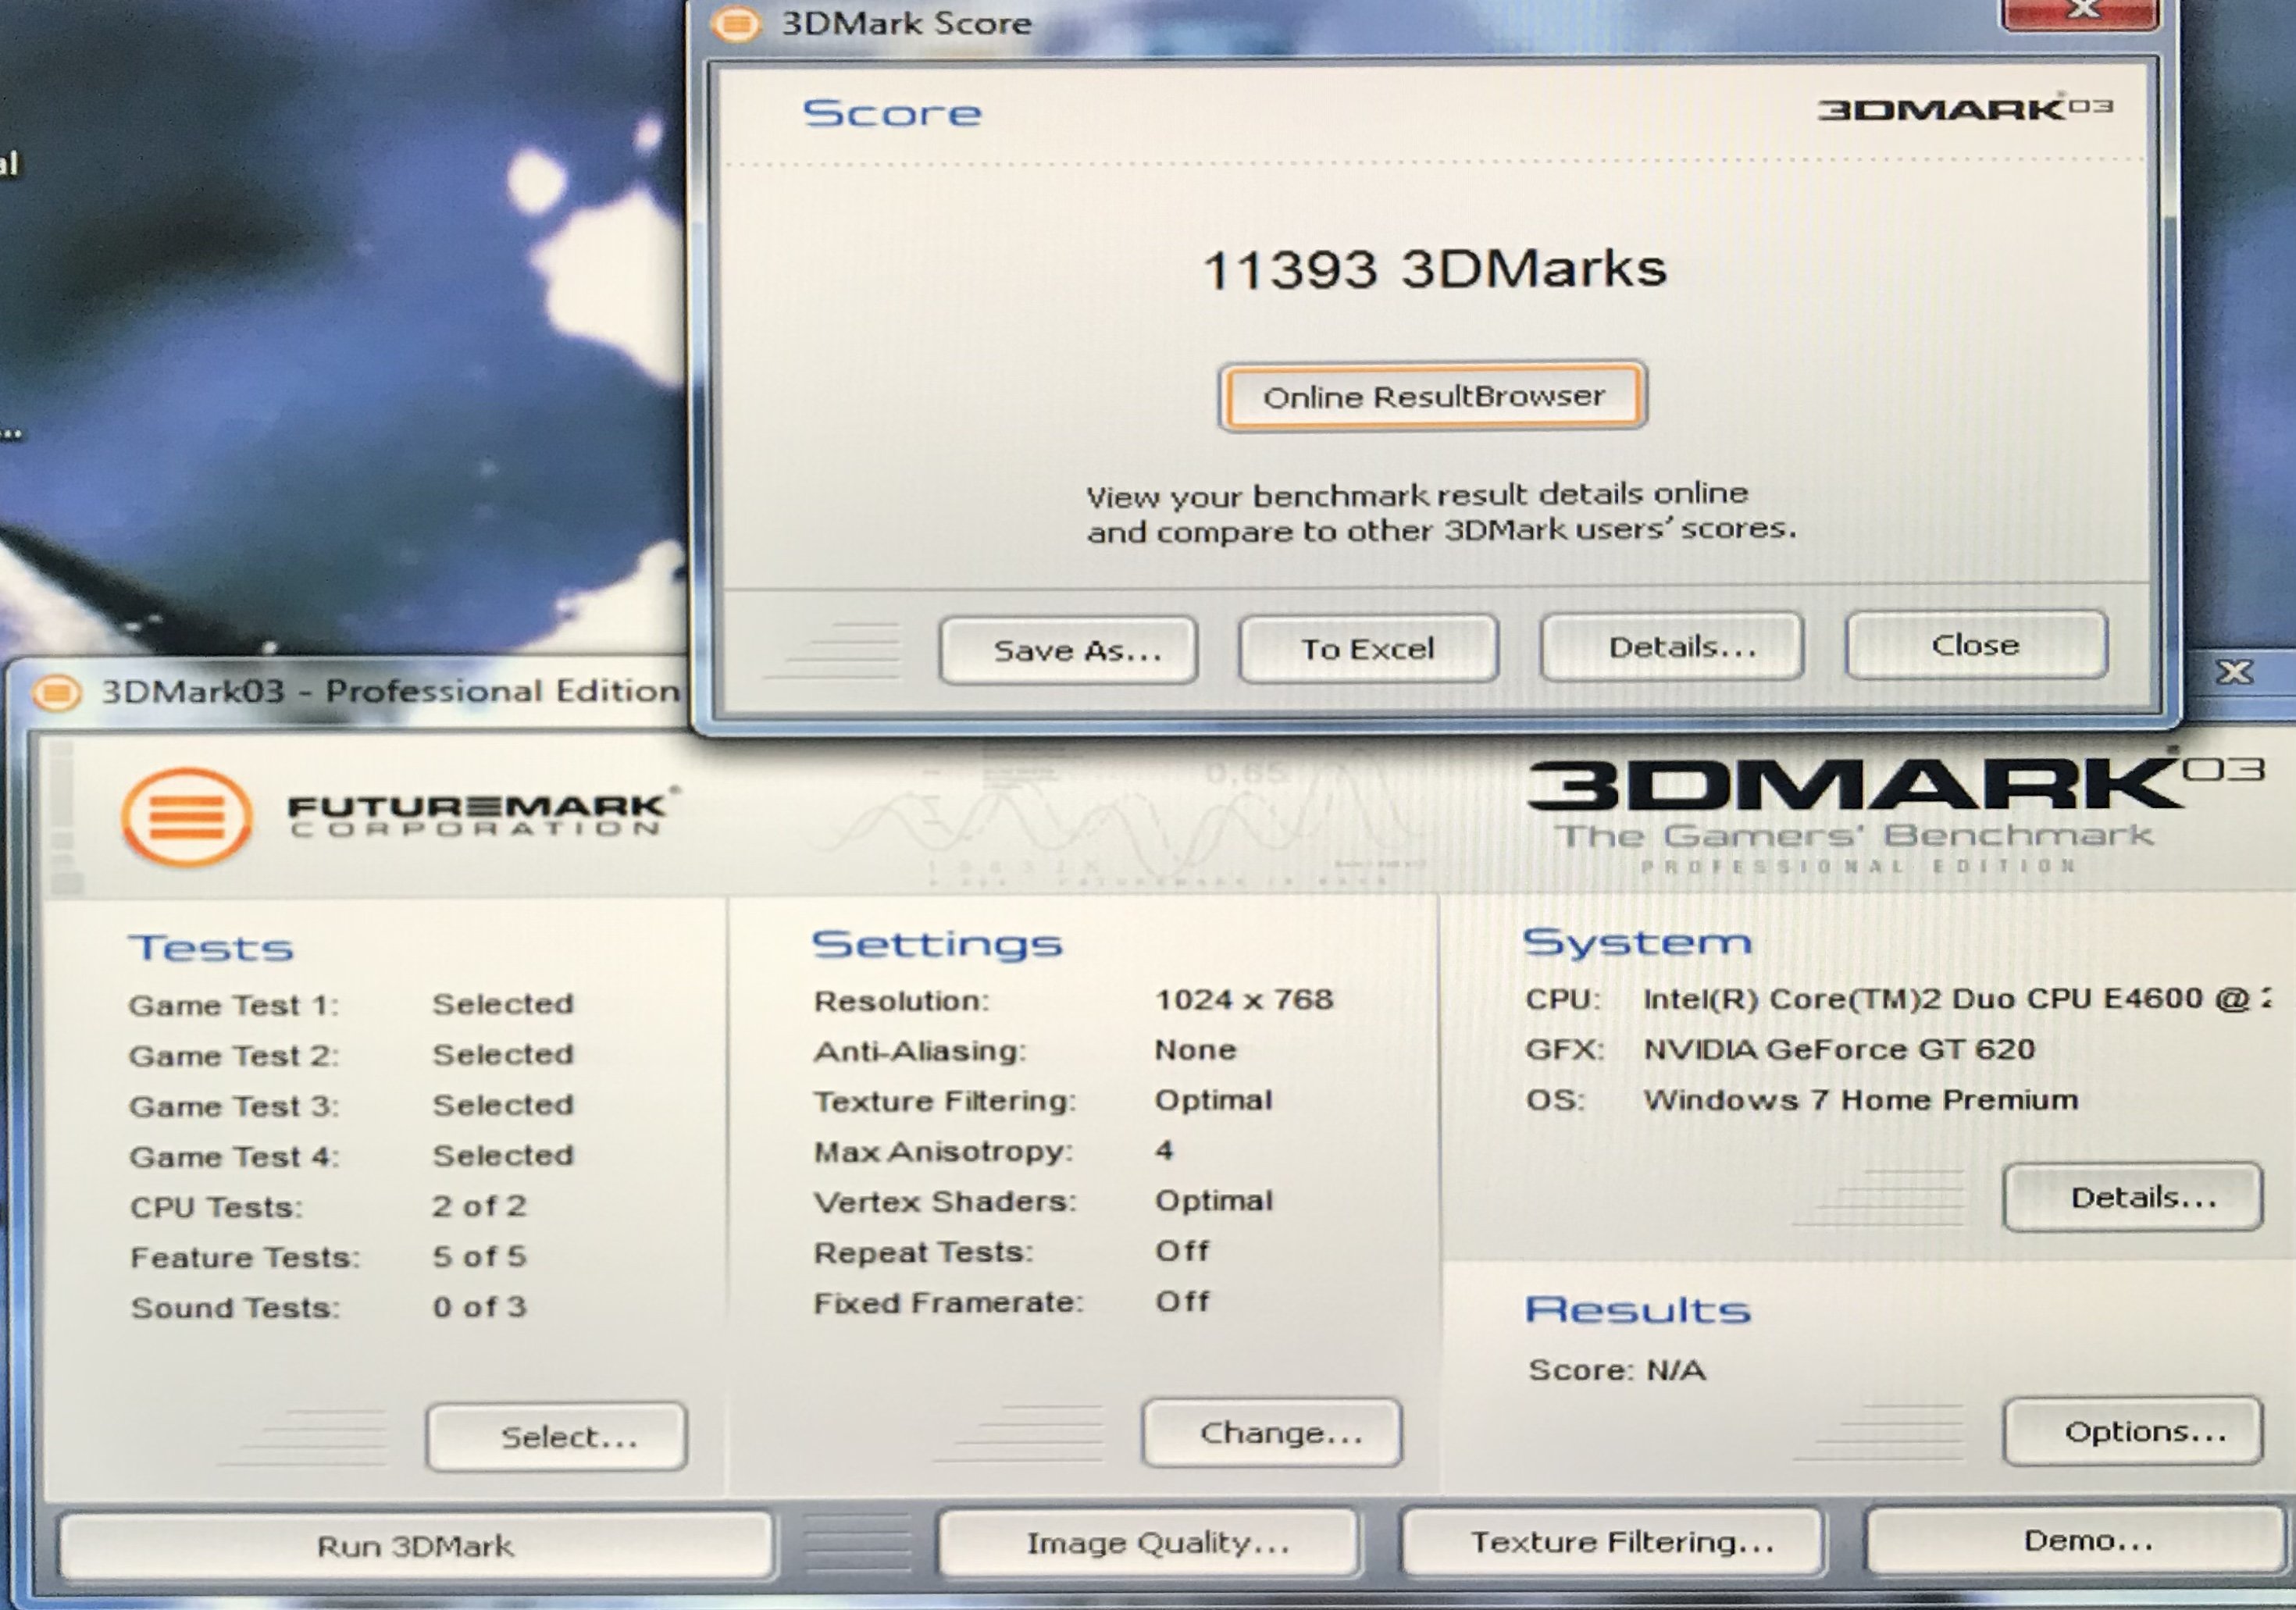Image resolution: width=2296 pixels, height=1610 pixels.
Task: Click Save As in score dialog
Action: (1069, 650)
